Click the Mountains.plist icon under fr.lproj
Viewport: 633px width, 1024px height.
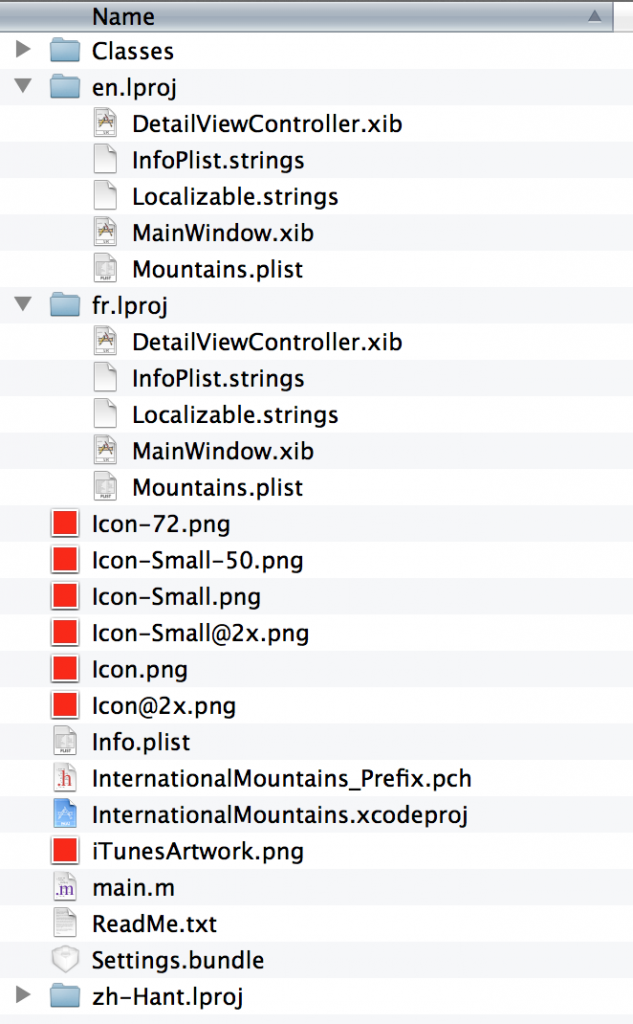click(105, 487)
